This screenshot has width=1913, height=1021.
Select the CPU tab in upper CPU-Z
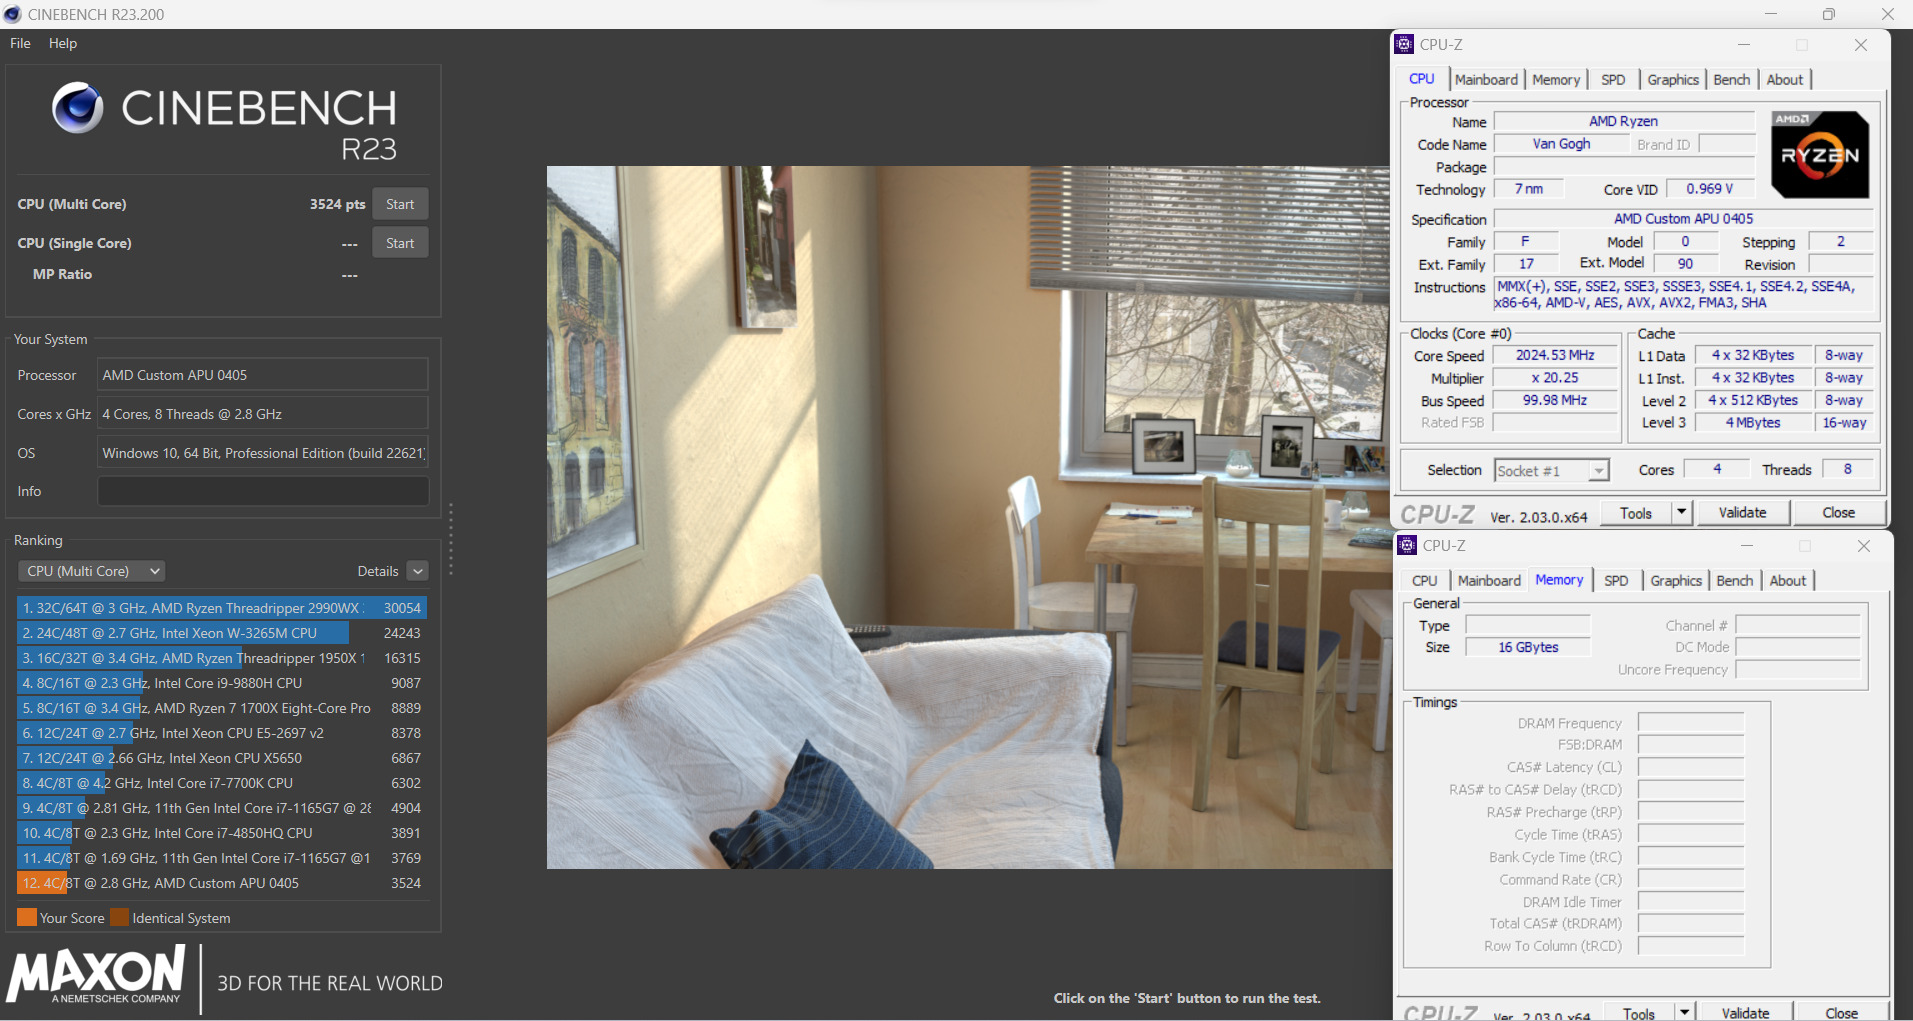pos(1422,79)
